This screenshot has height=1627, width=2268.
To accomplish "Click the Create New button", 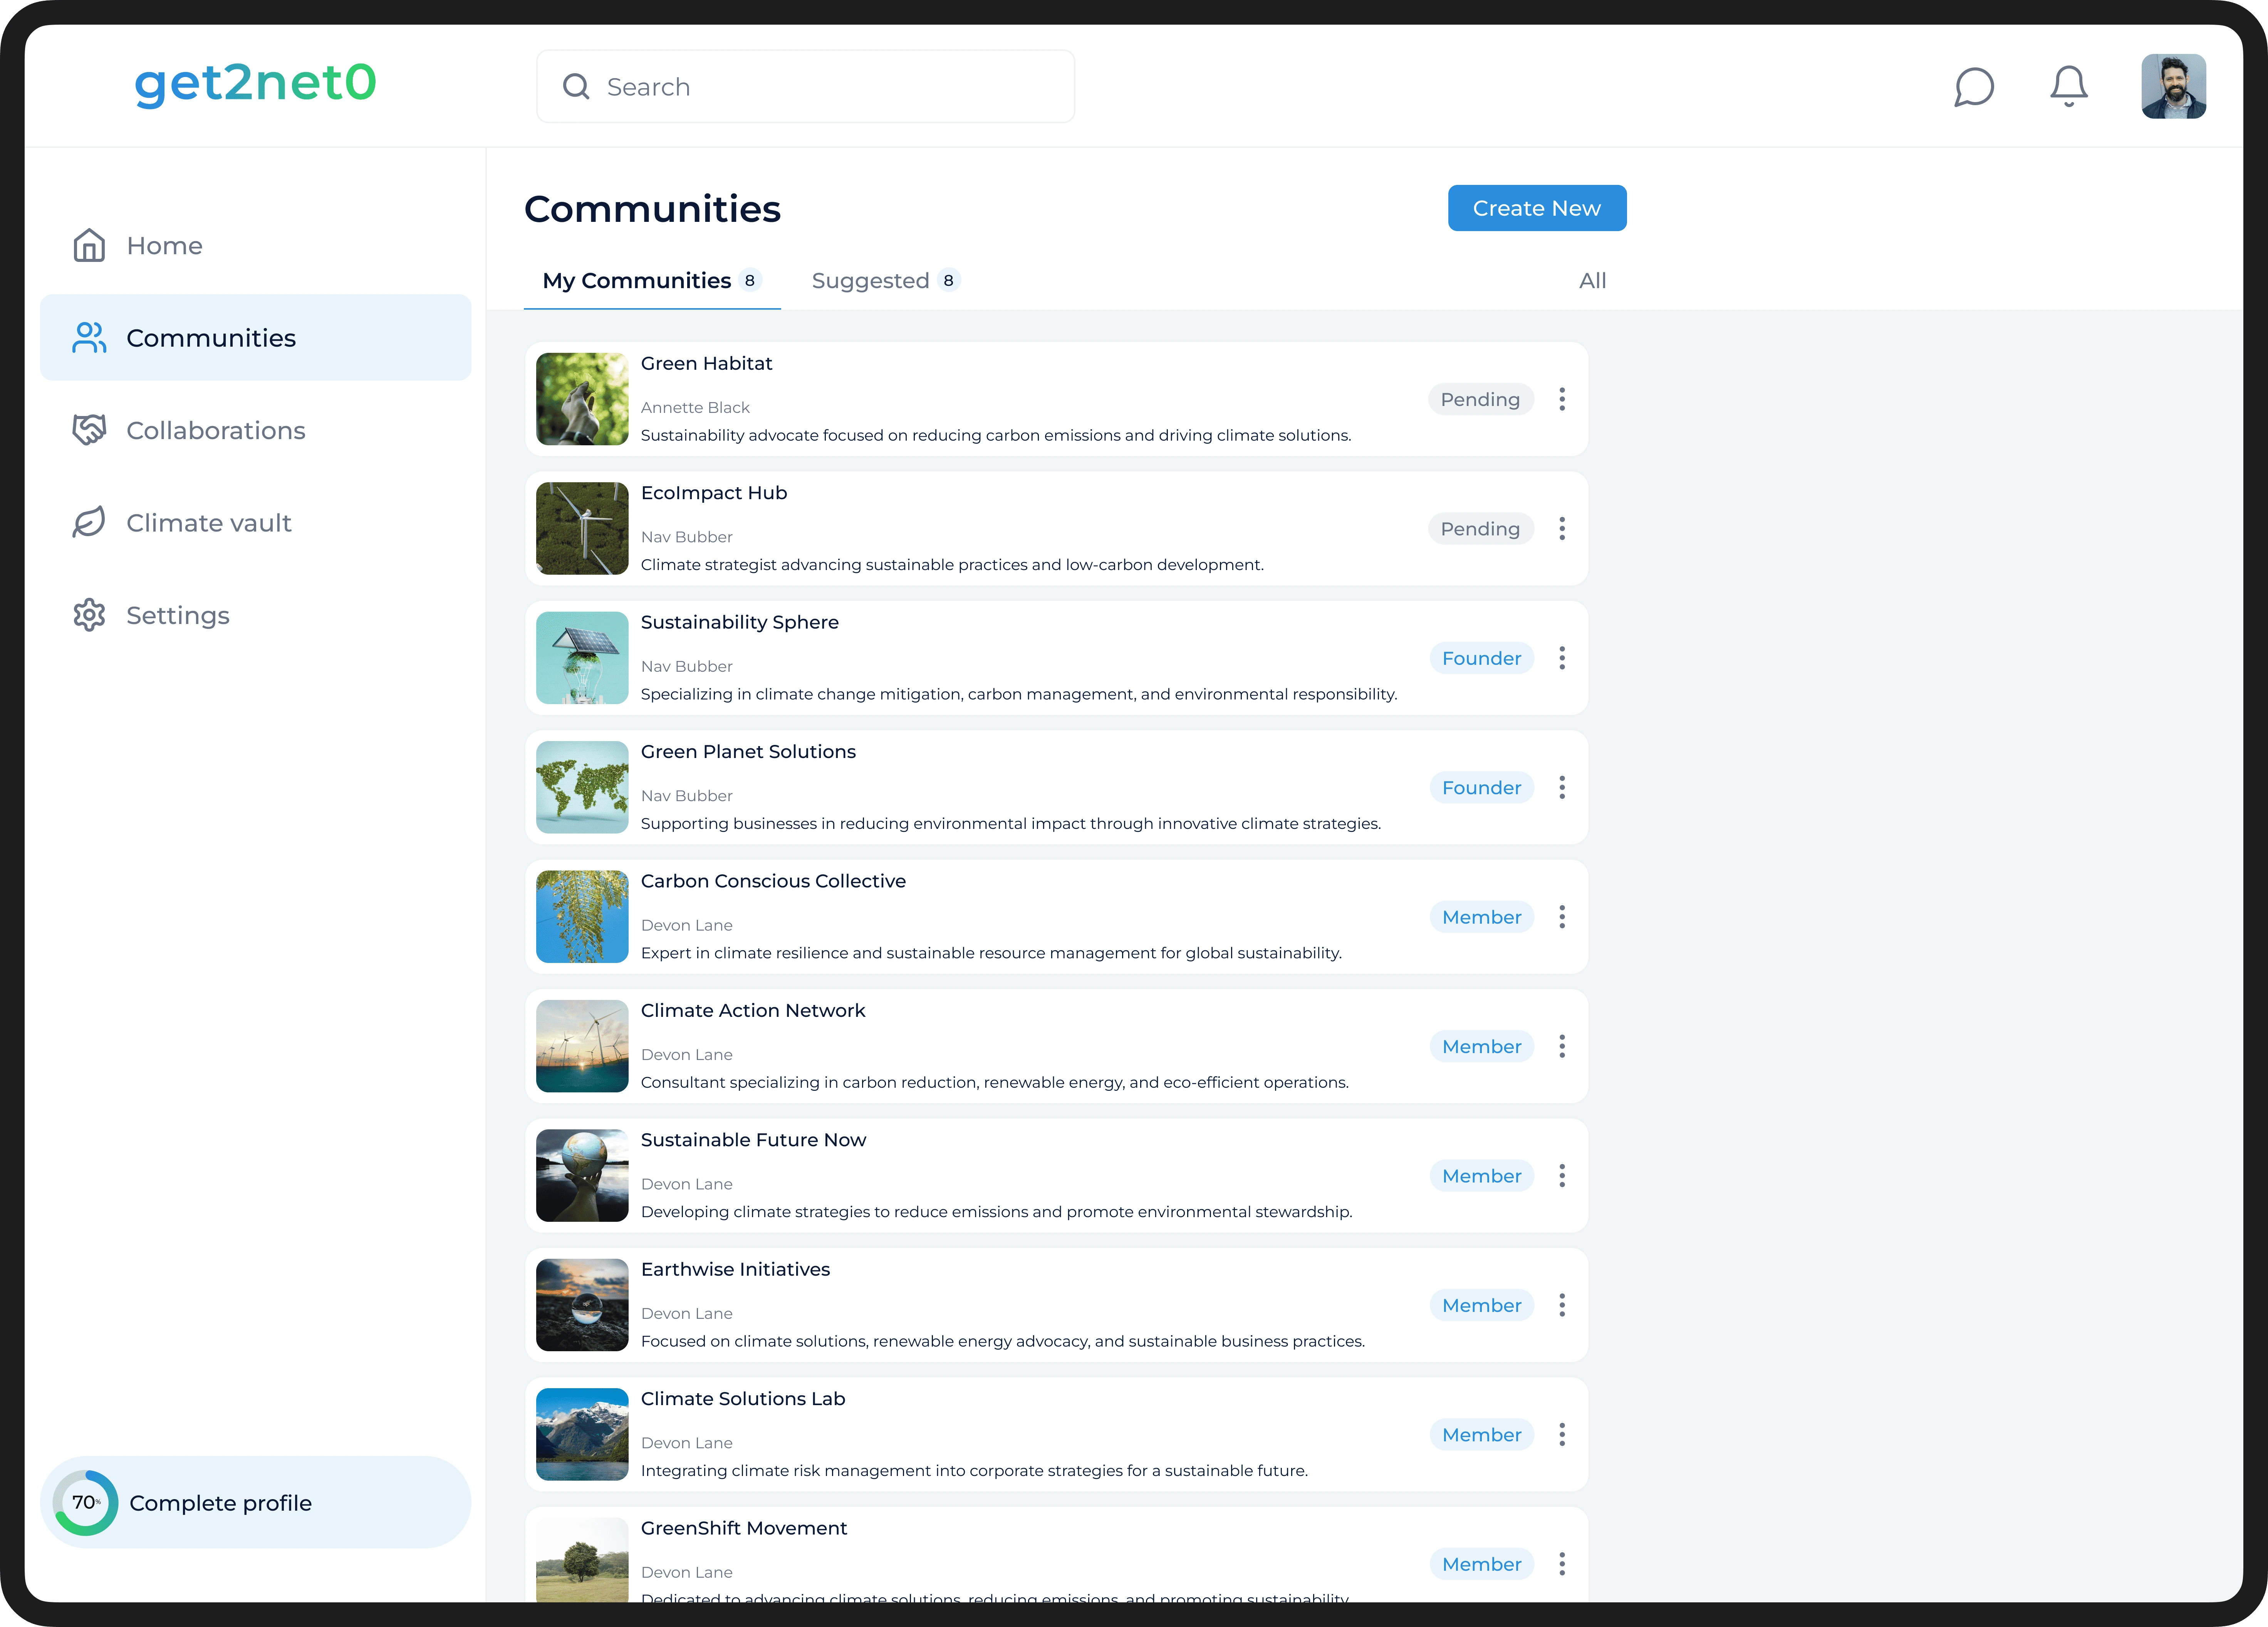I will click(1537, 208).
